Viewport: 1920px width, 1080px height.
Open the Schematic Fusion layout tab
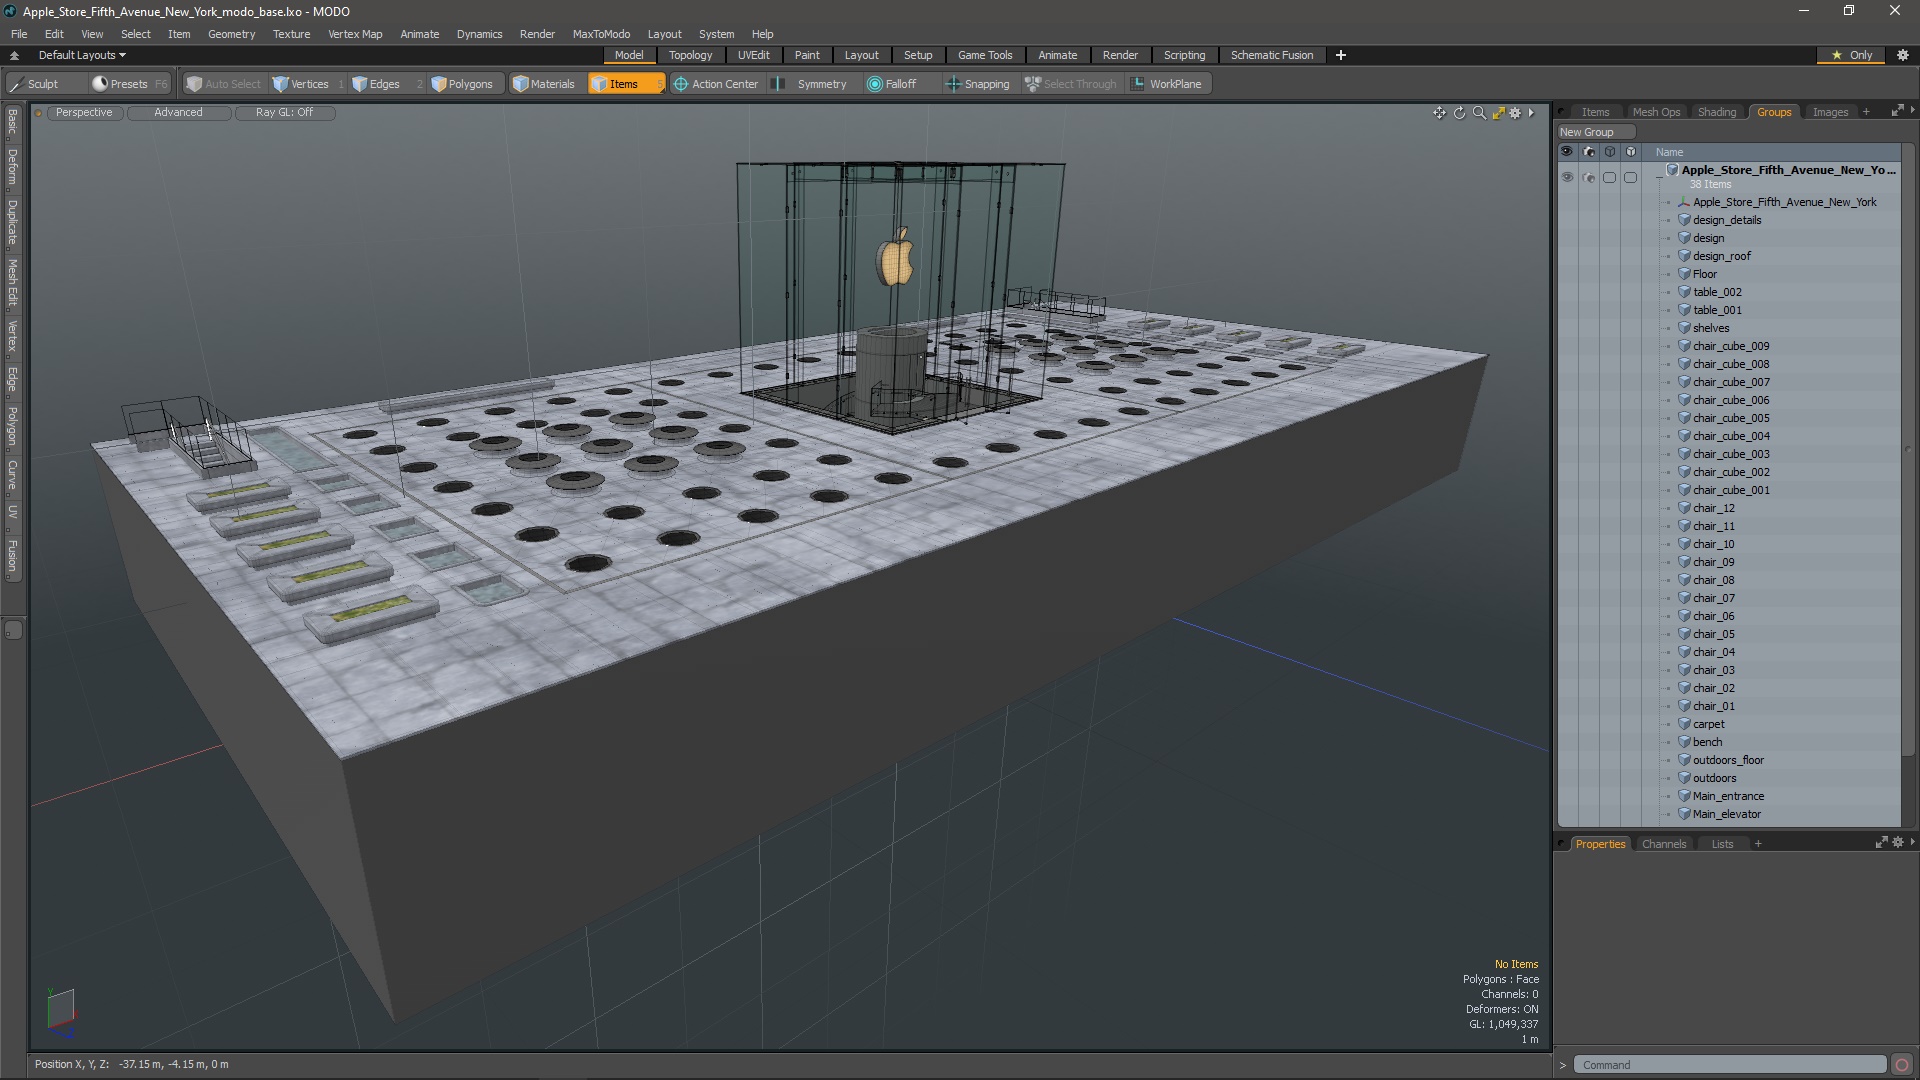(1271, 55)
